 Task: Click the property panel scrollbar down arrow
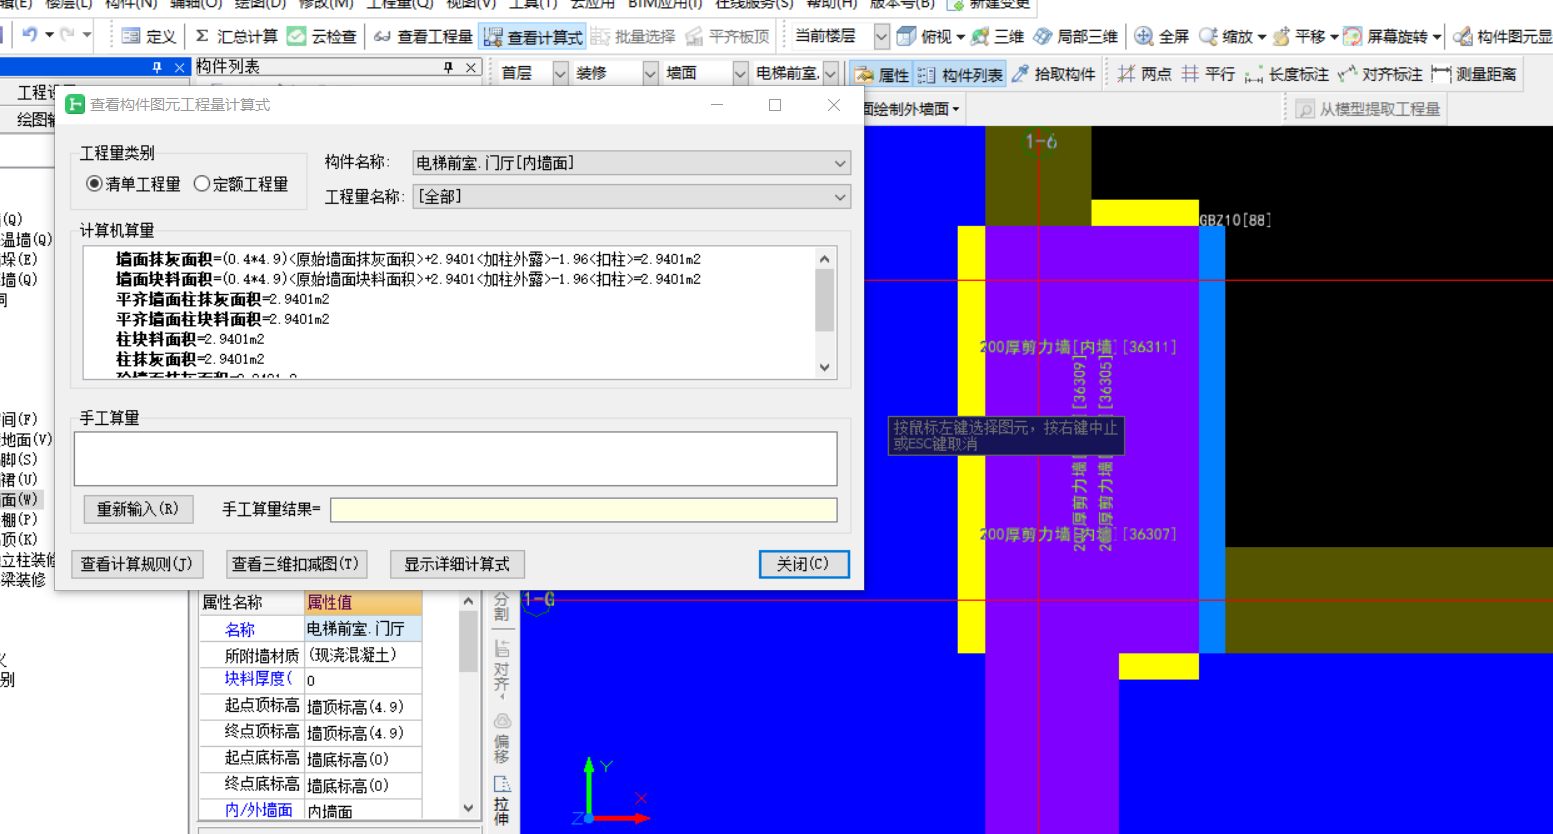tap(468, 807)
